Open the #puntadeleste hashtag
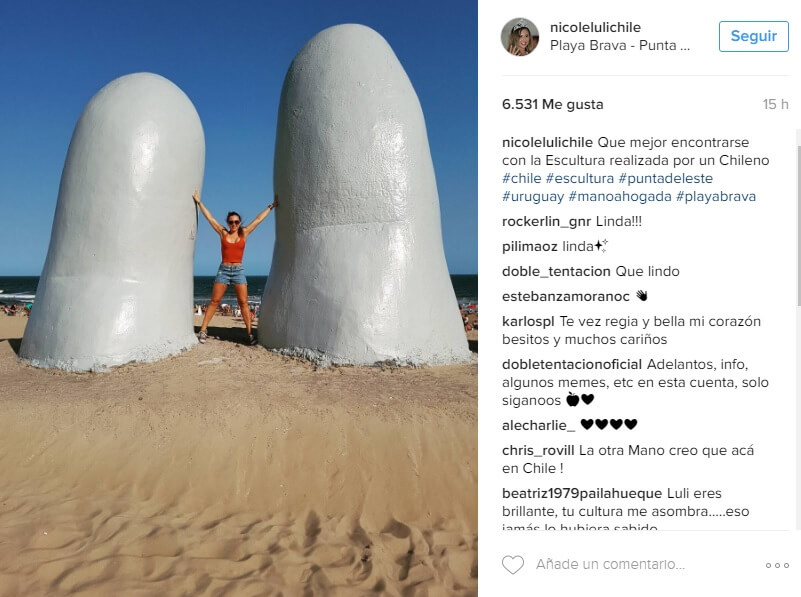801x597 pixels. (666, 178)
